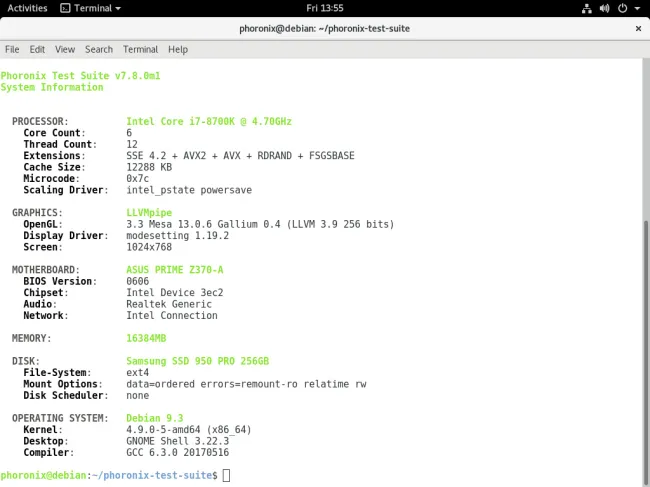Click the 12288 KB cache size
Screen dimensions: 650x487
(x=149, y=167)
